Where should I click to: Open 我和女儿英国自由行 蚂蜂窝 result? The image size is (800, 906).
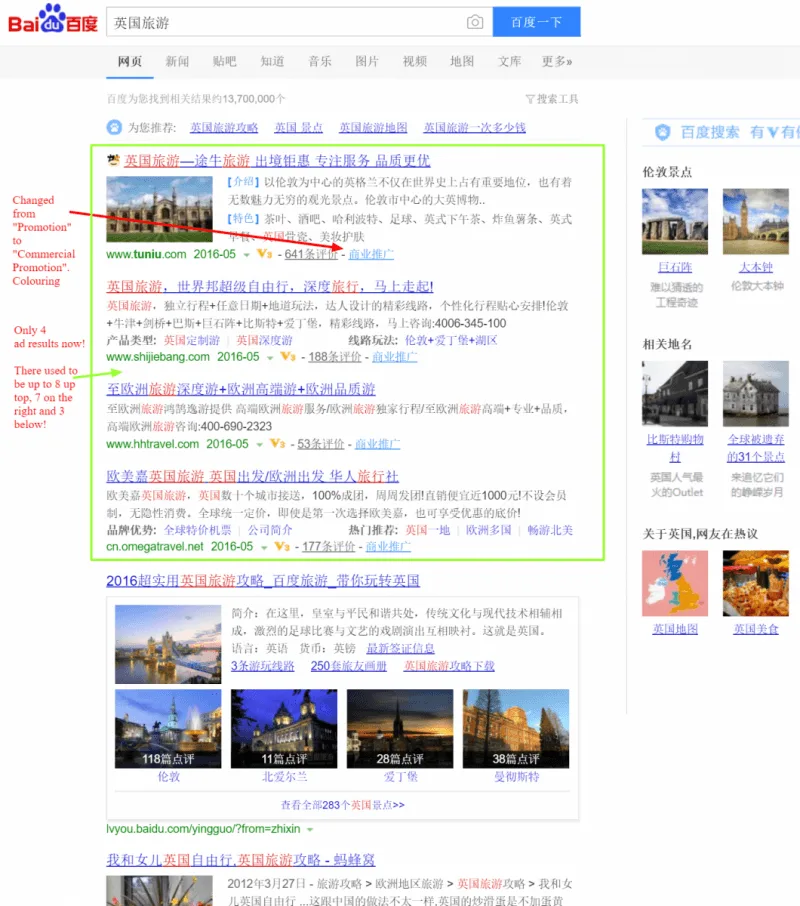point(241,860)
